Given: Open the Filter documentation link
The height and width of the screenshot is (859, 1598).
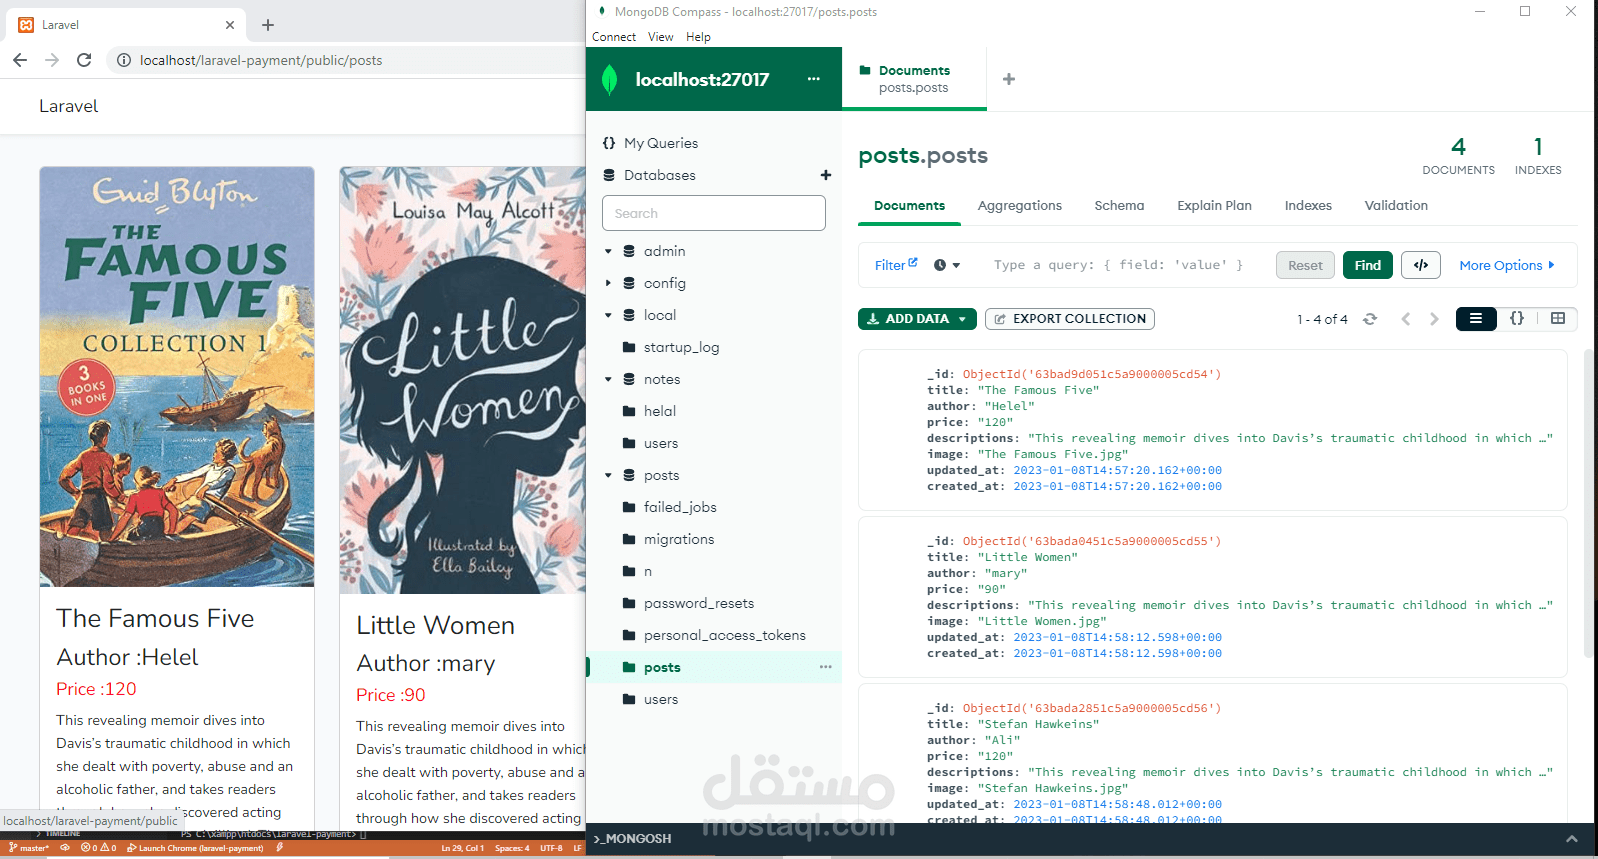Looking at the screenshot, I should tap(896, 265).
